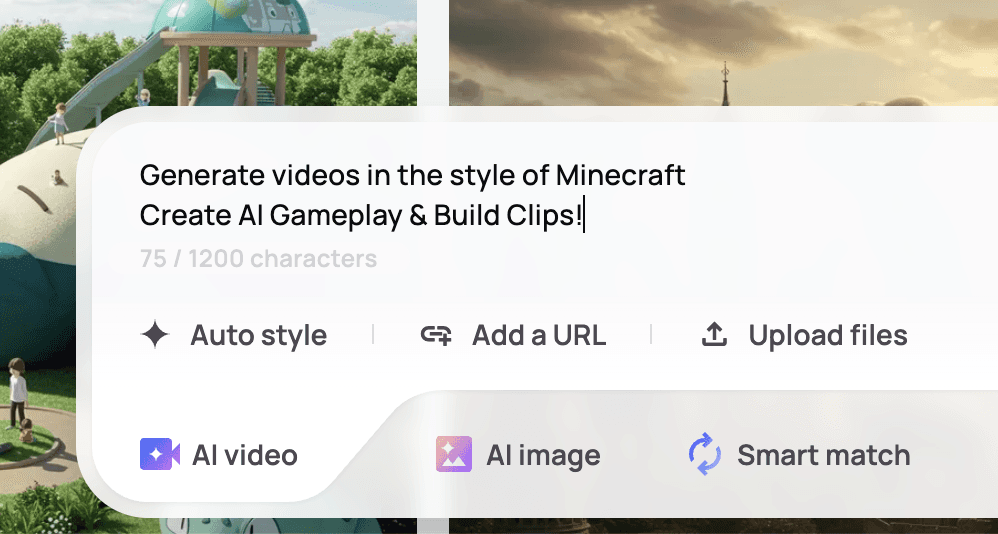Choose the Add a URL option
Image resolution: width=998 pixels, height=534 pixels.
coord(513,335)
